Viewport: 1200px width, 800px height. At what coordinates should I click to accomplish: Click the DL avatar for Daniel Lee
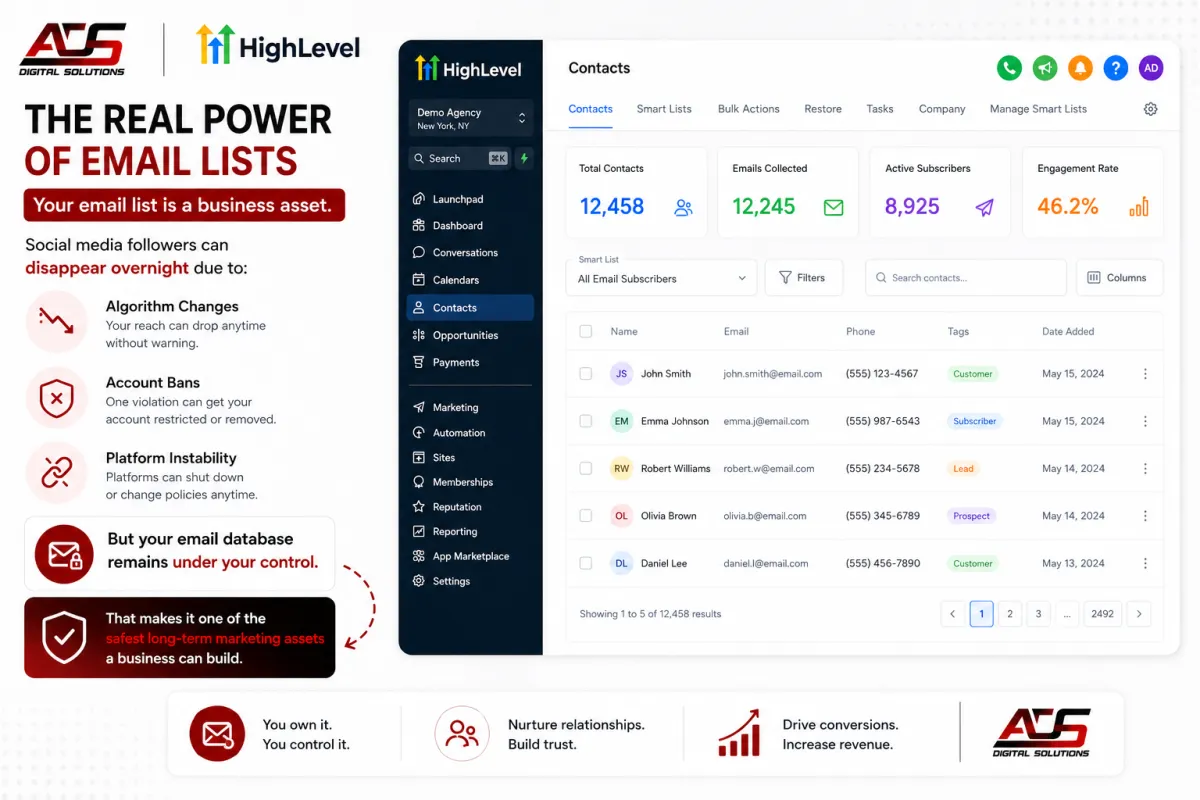621,563
